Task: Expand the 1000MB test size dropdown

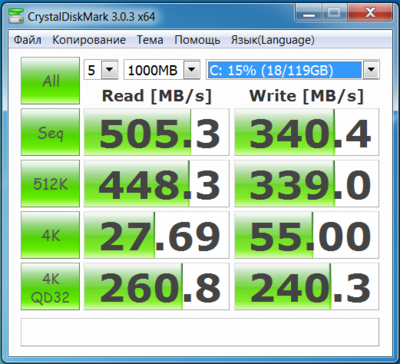Action: [x=162, y=70]
